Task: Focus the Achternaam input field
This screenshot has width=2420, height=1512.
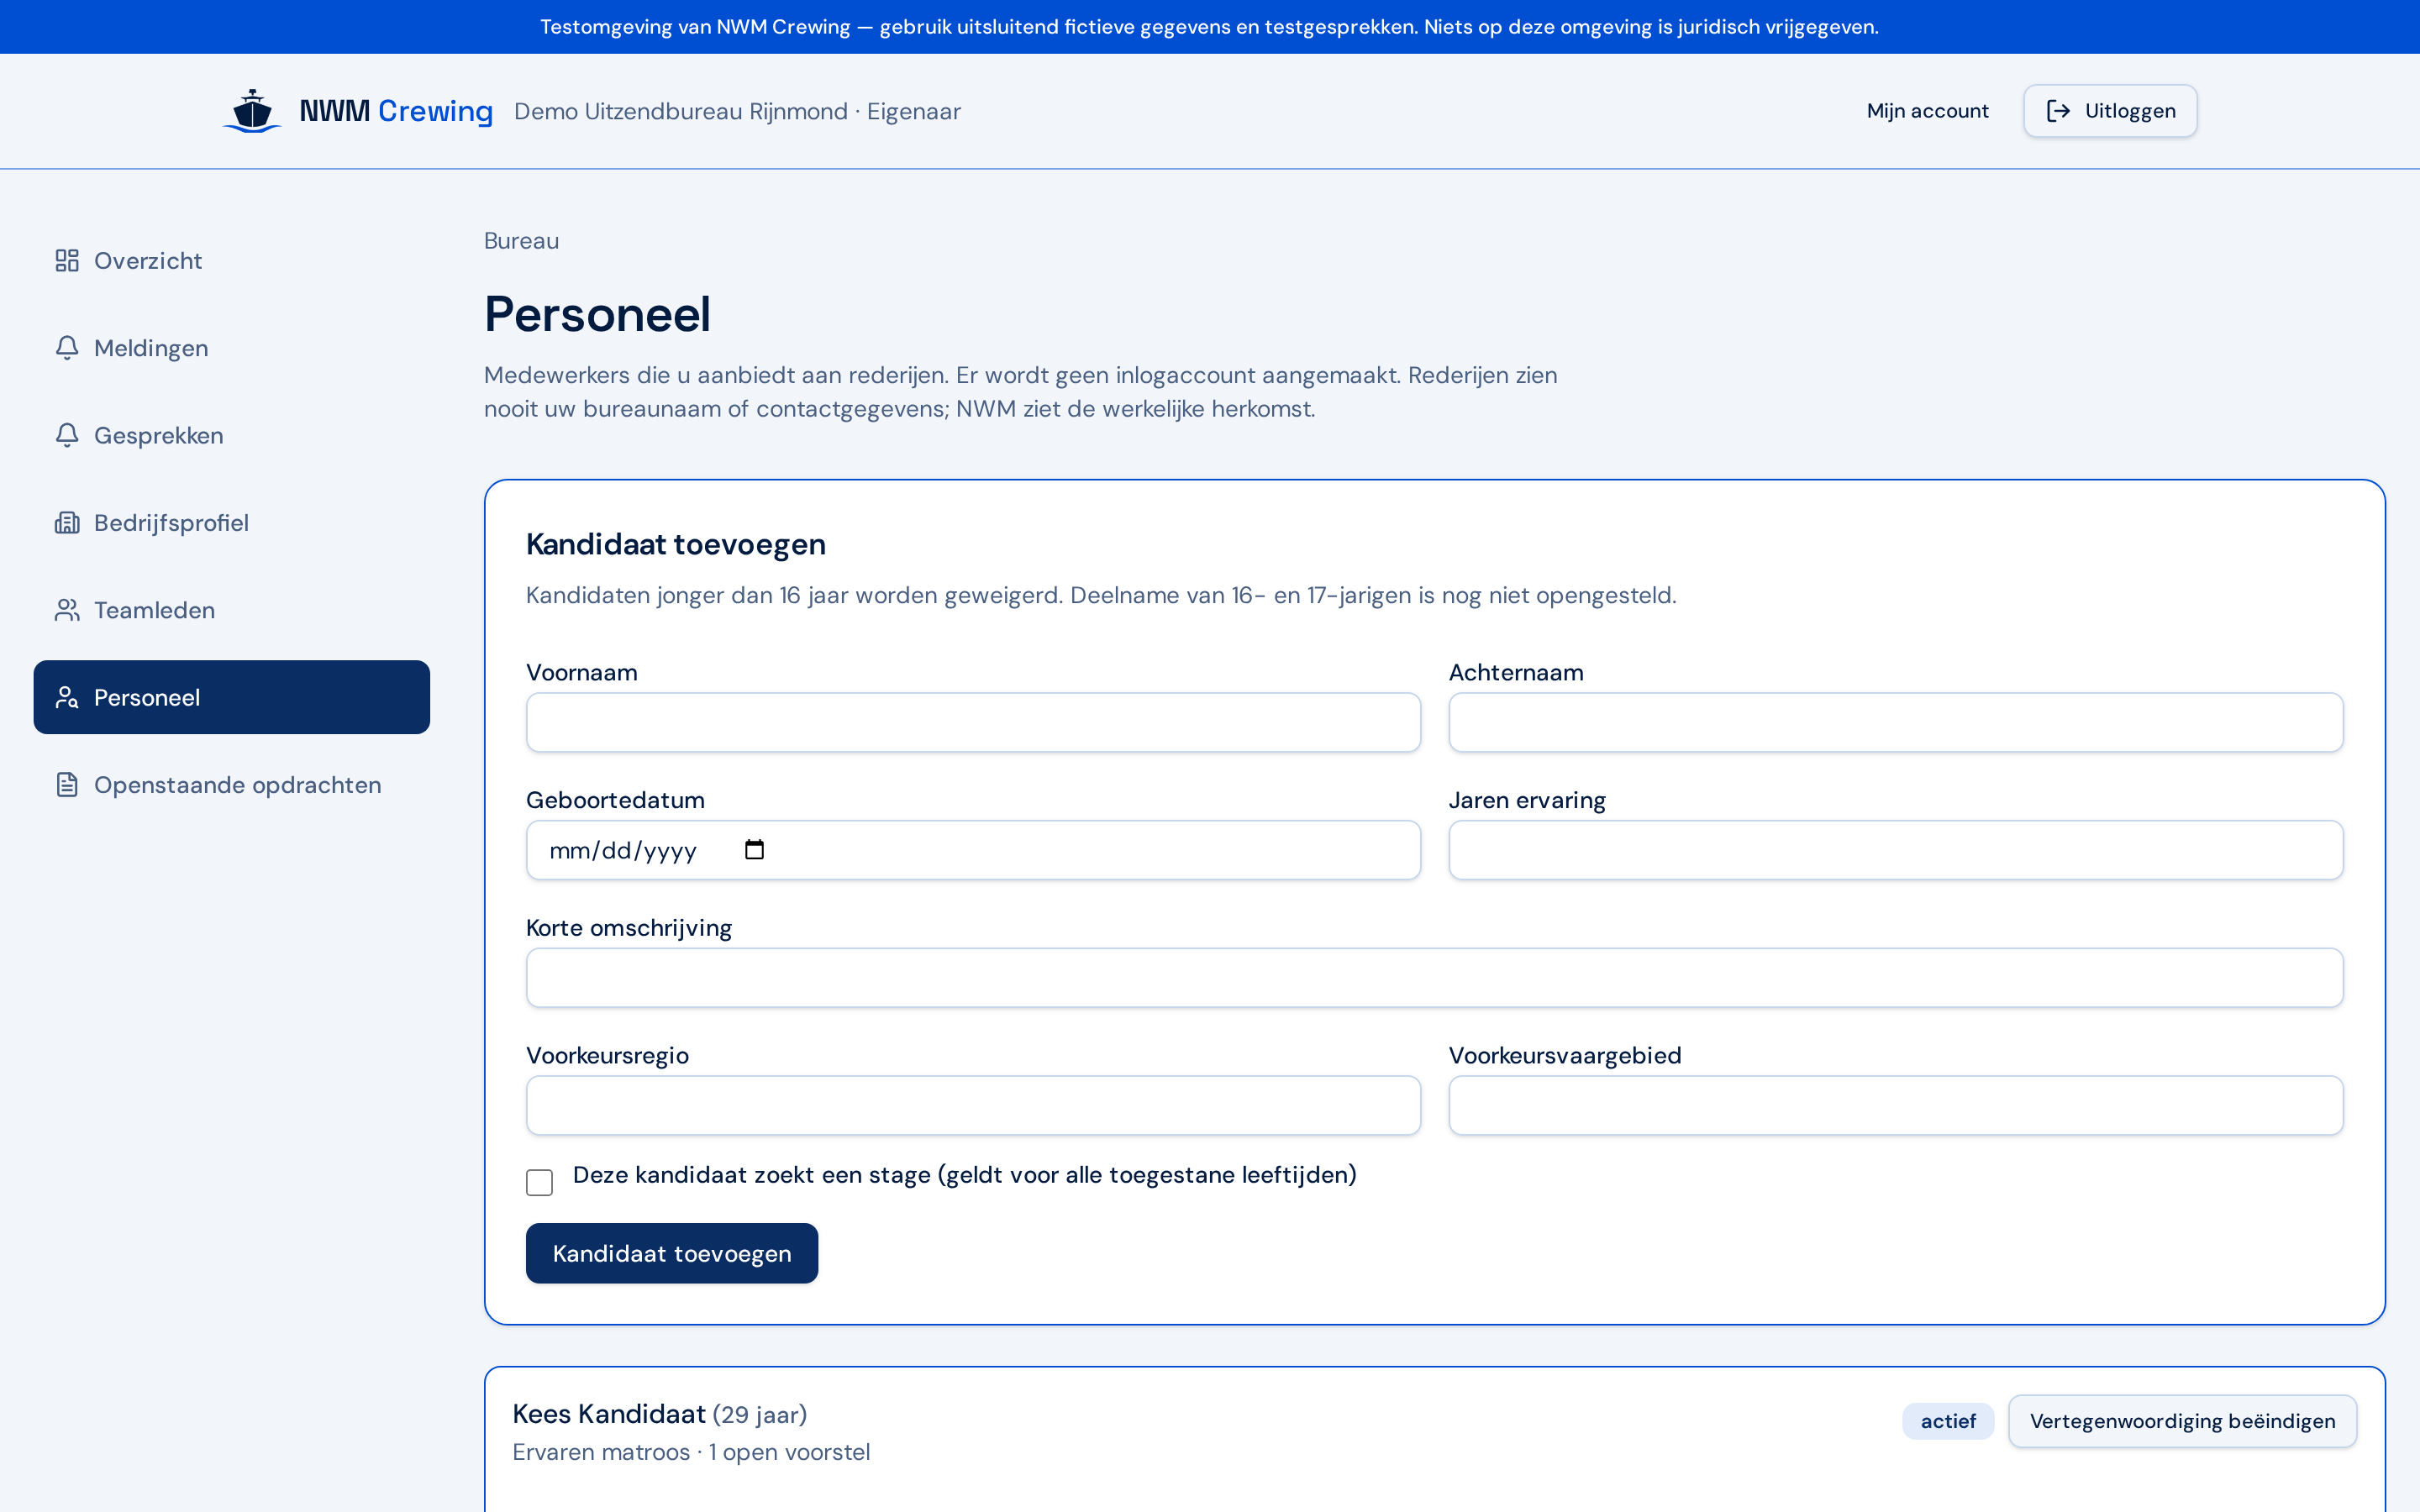Action: (1896, 722)
